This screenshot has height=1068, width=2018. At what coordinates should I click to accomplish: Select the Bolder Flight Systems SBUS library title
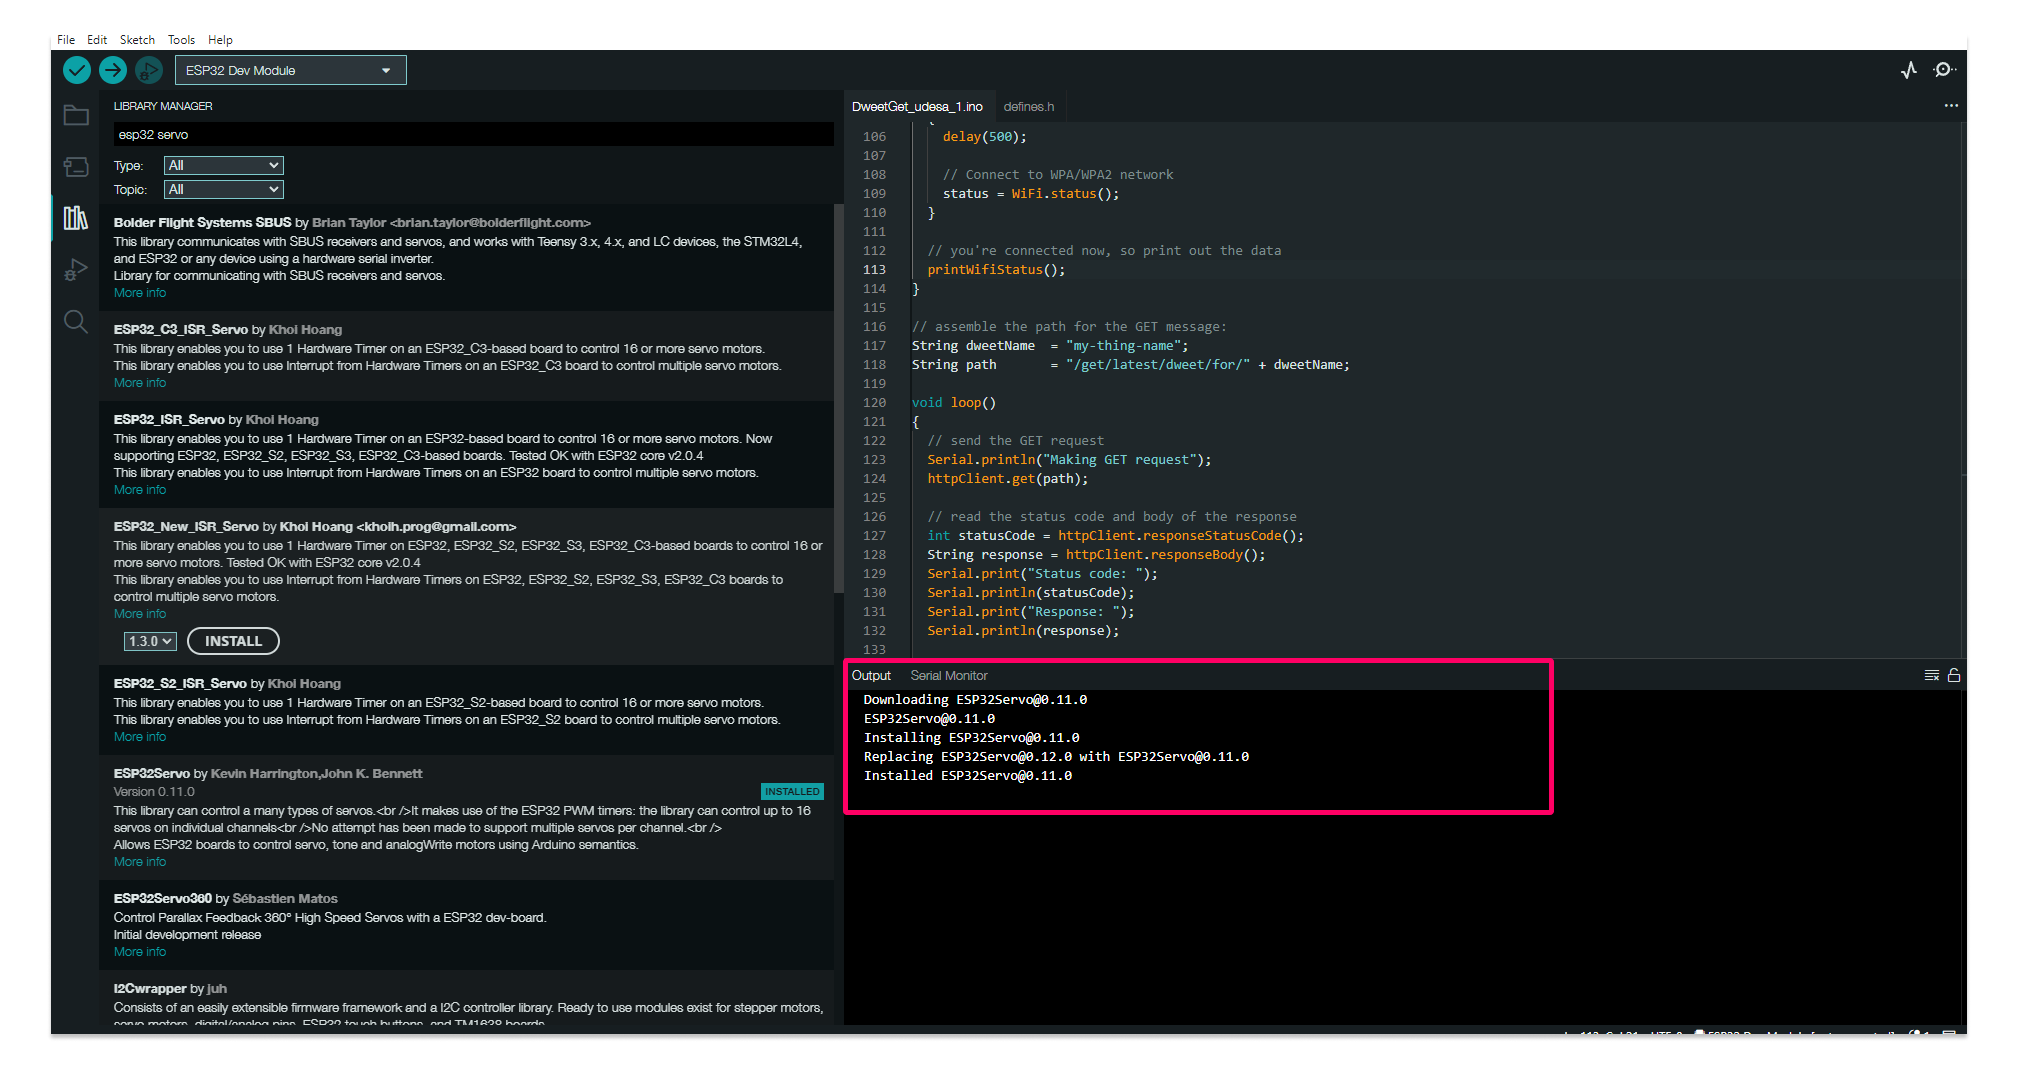[x=202, y=223]
